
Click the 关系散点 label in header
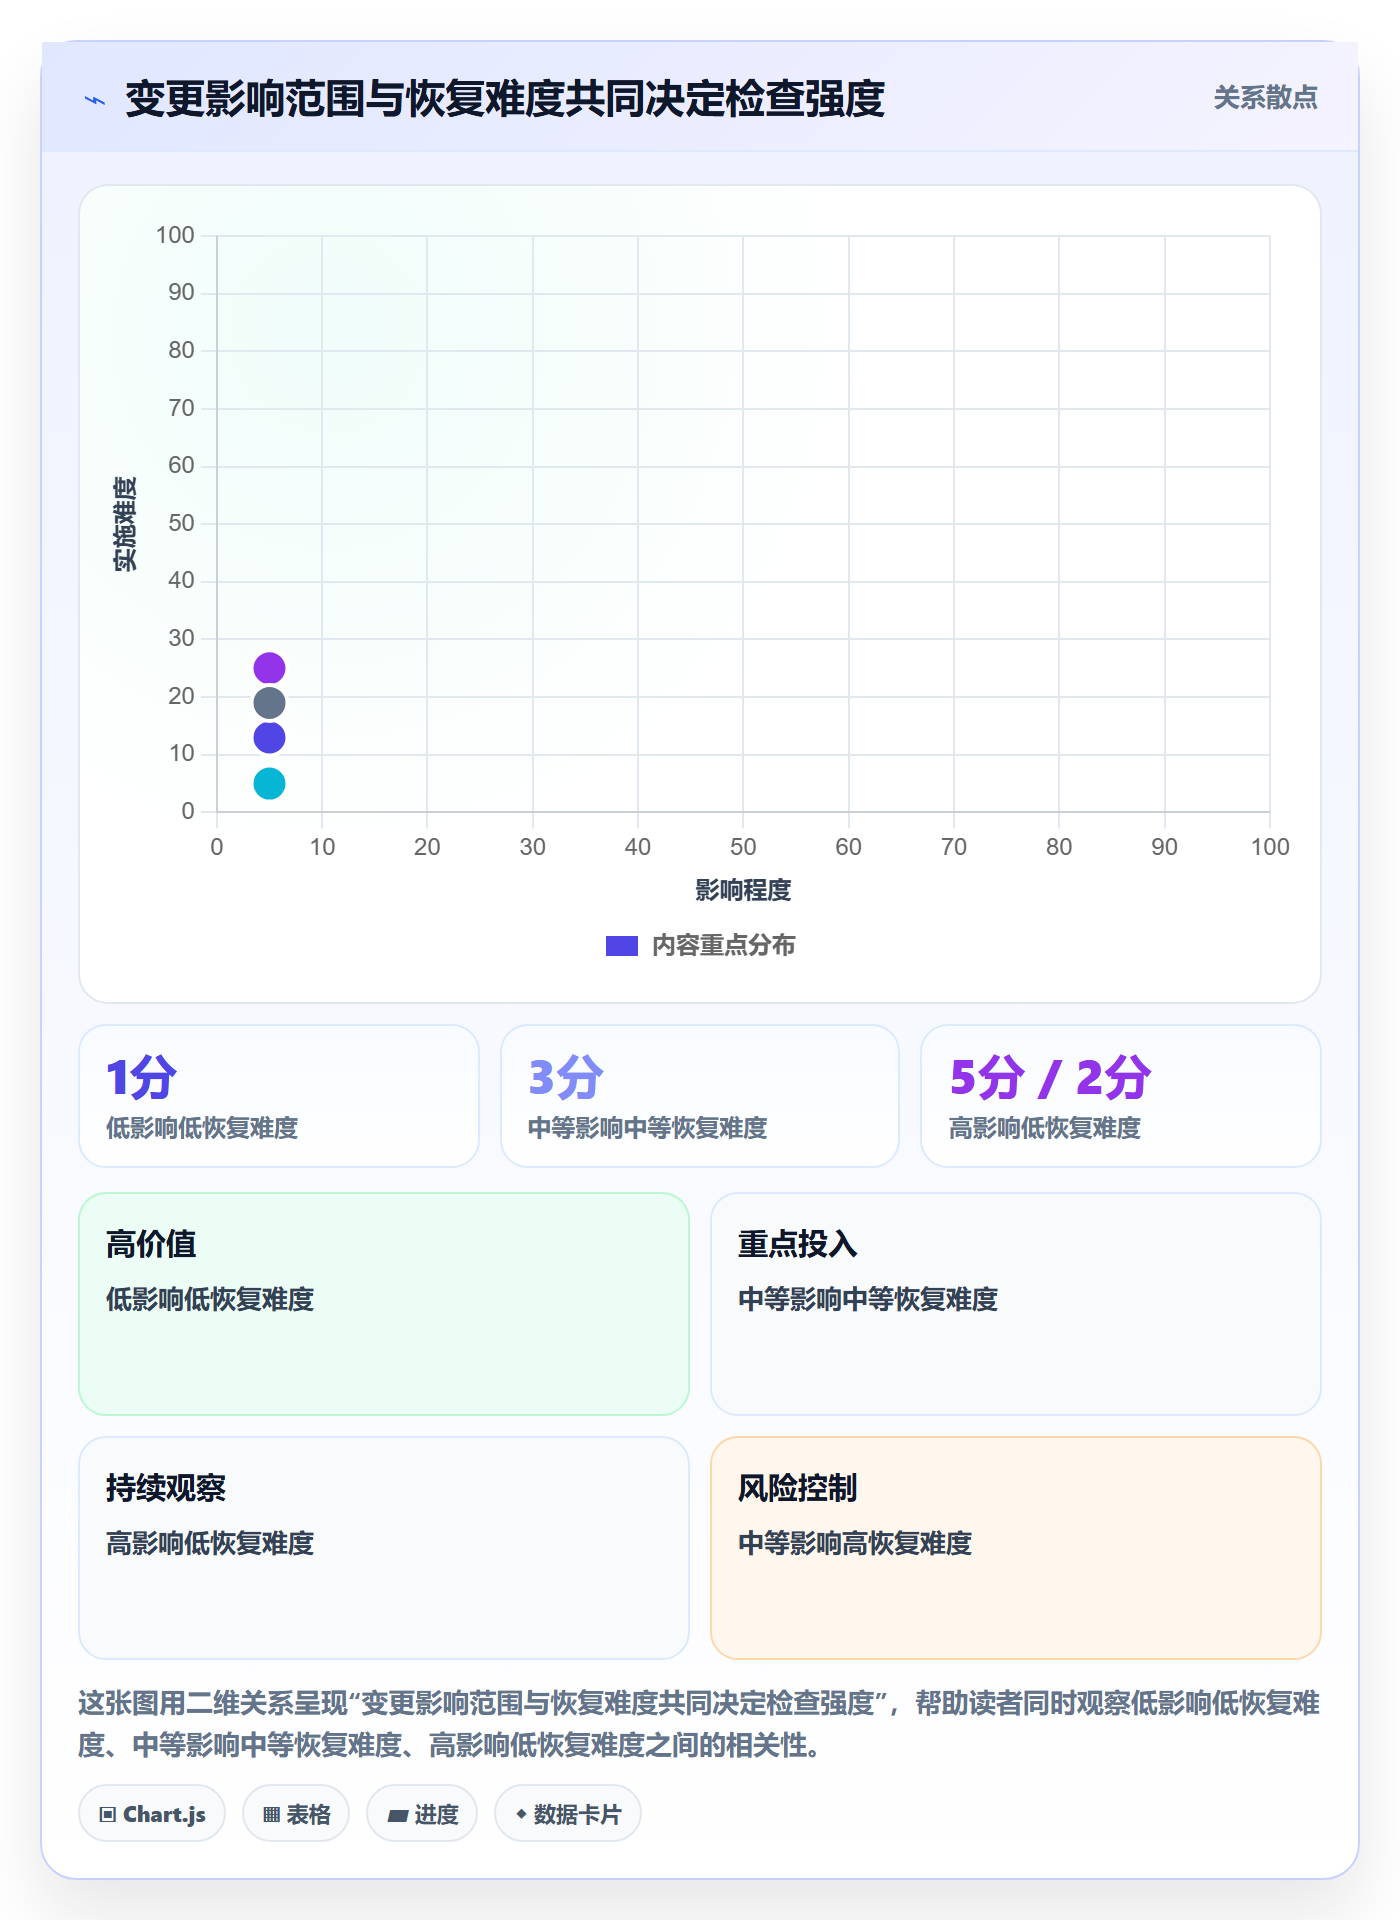point(1265,98)
